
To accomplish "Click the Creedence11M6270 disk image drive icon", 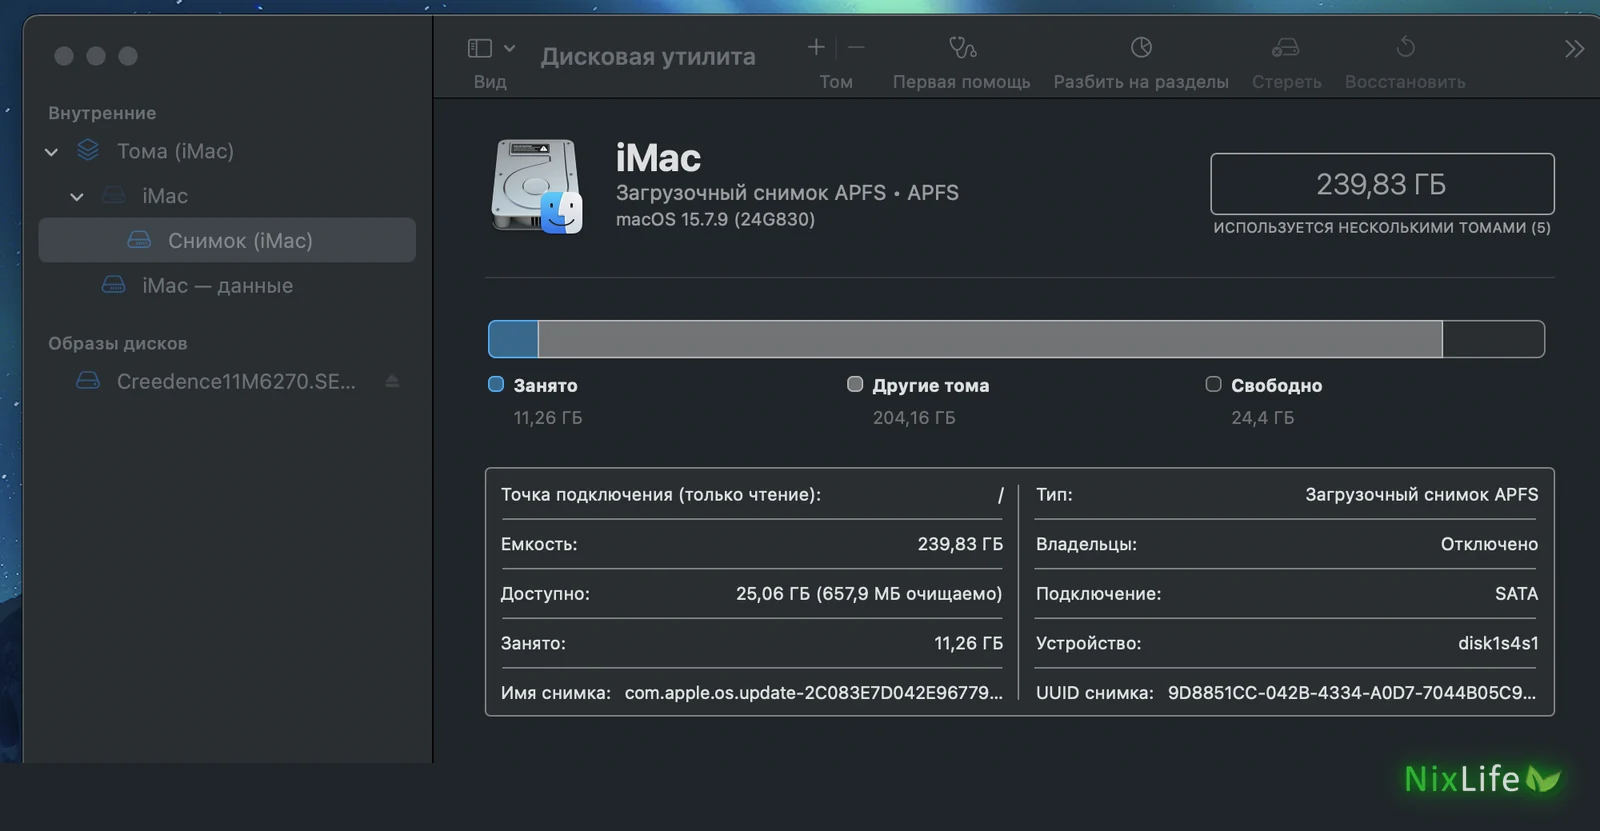I will [x=88, y=381].
